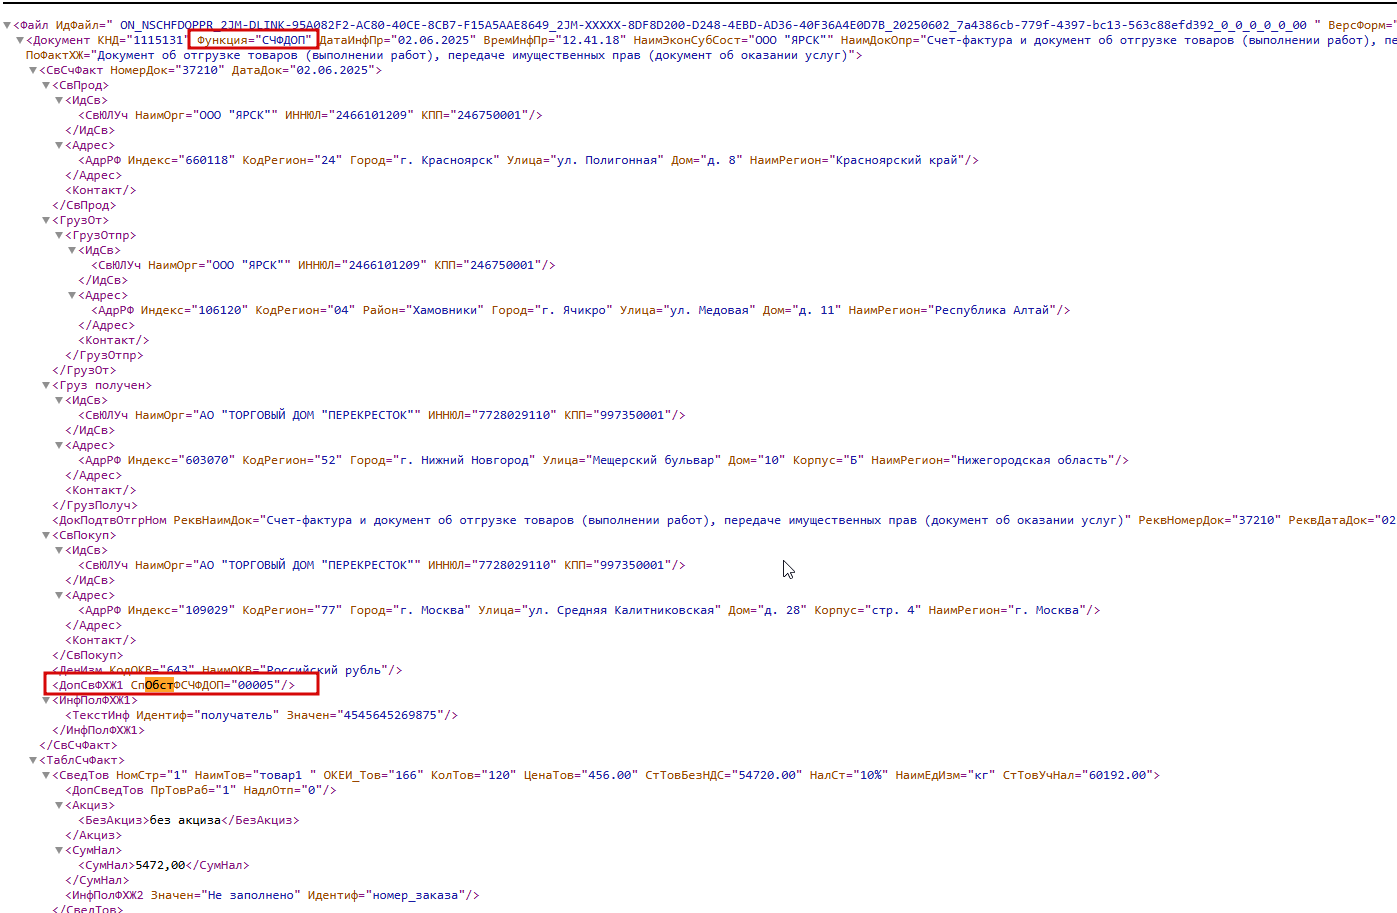
Task: Click the Город value "г. Красноярск"
Action: tap(449, 160)
